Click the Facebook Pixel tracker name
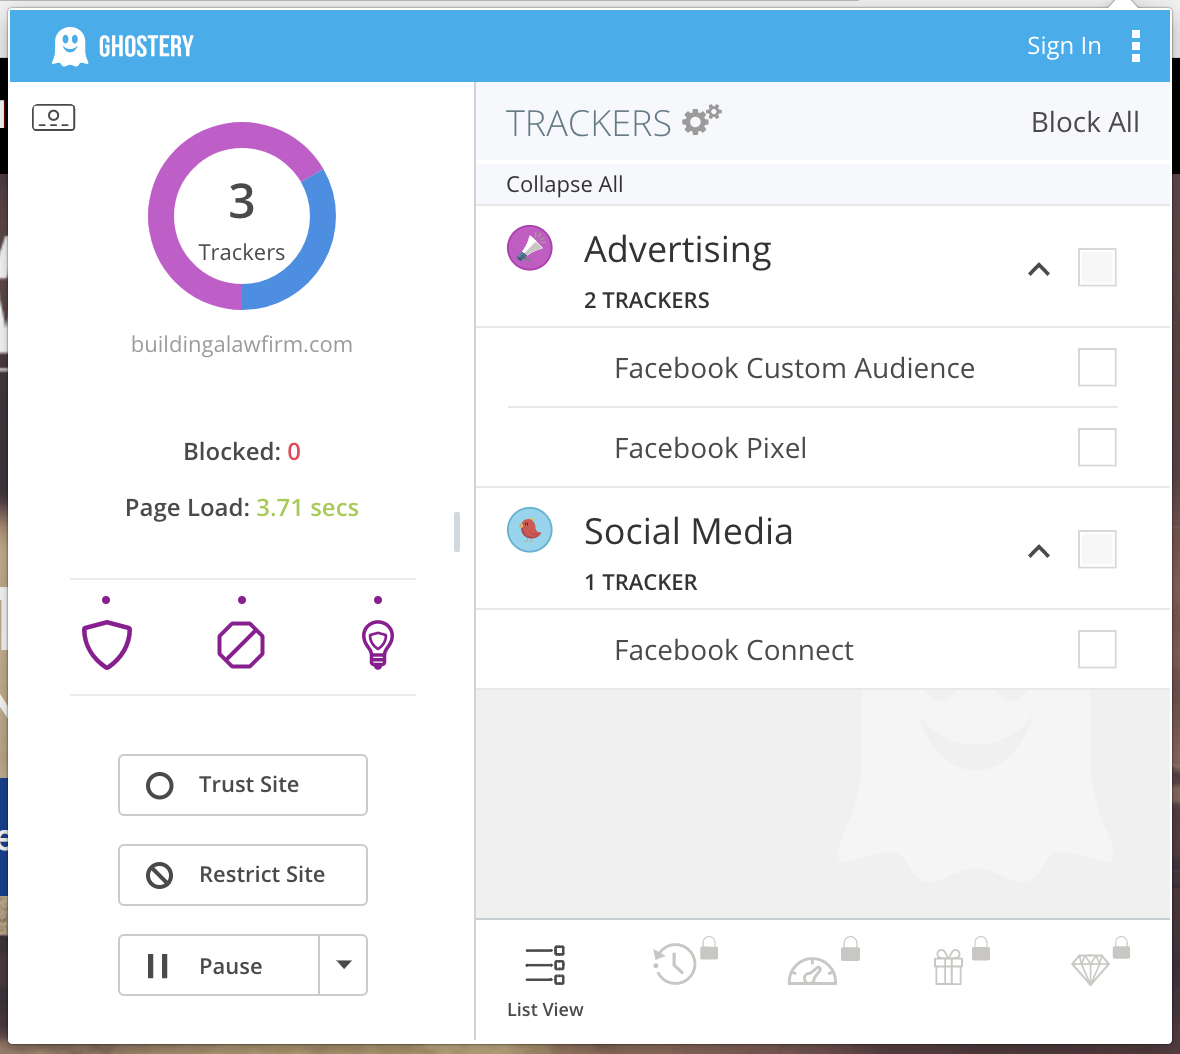This screenshot has height=1054, width=1180. [x=710, y=448]
